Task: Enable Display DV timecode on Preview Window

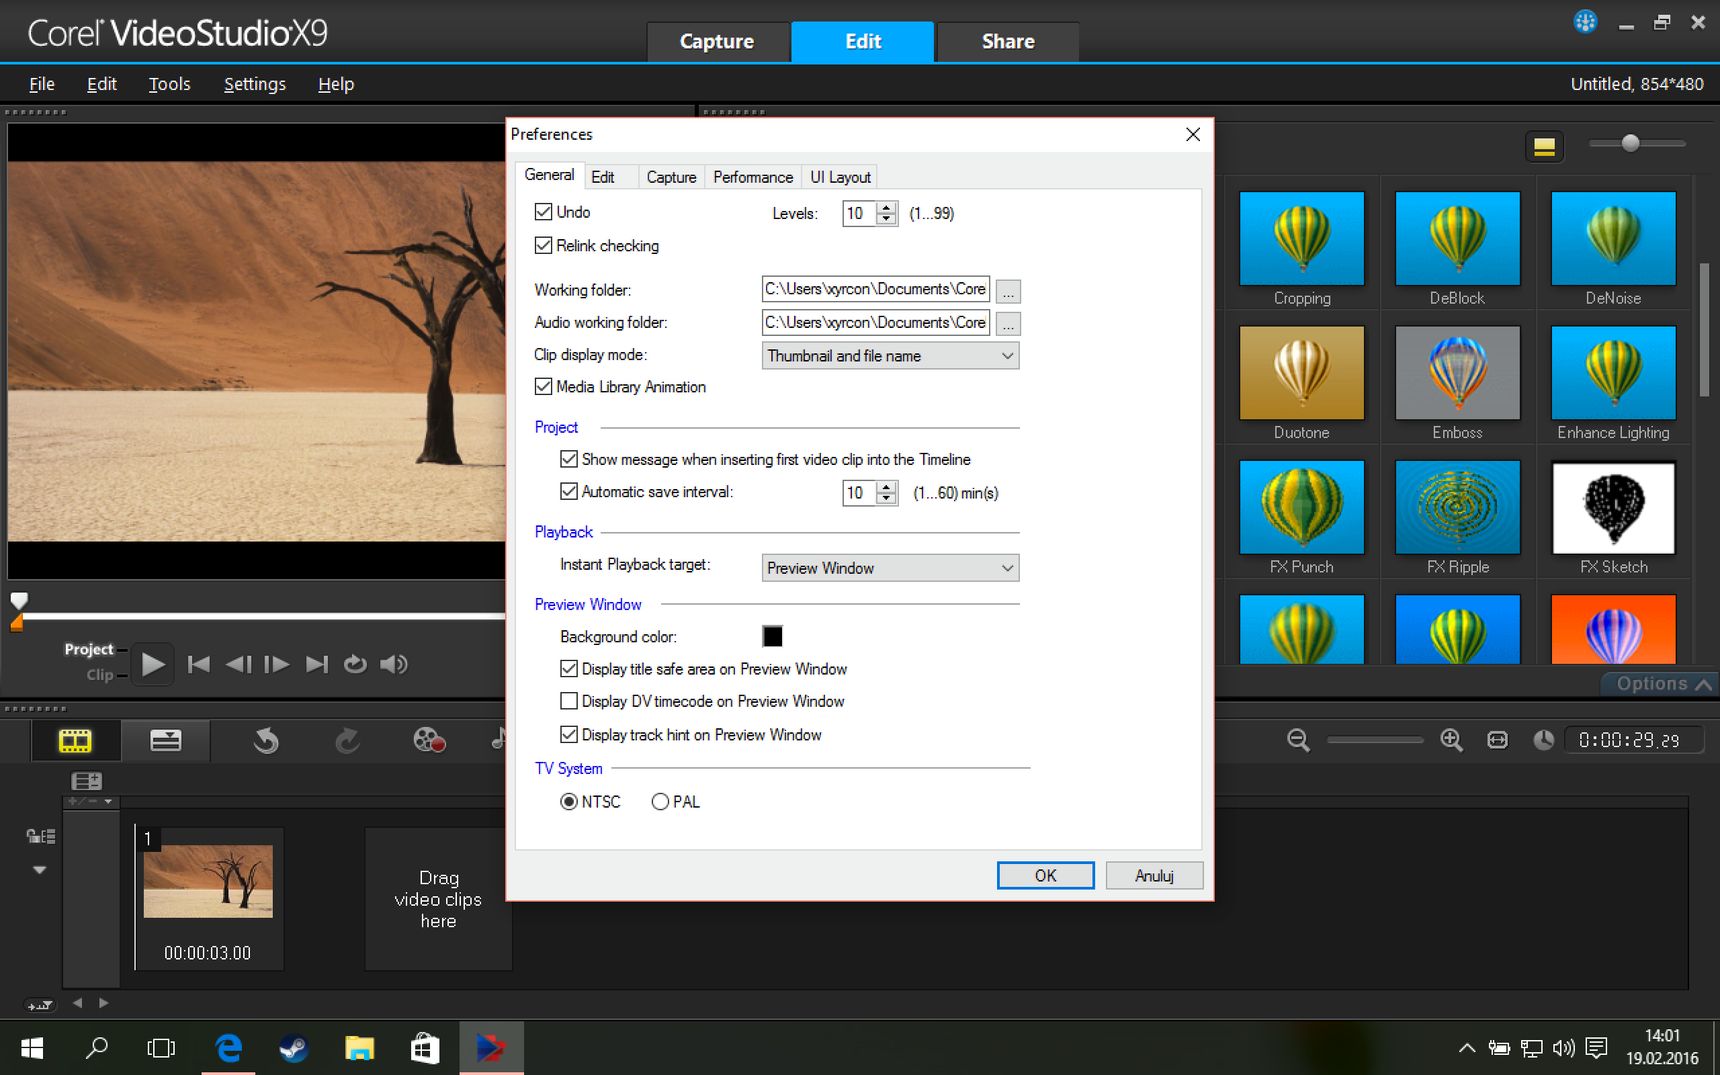Action: point(569,701)
